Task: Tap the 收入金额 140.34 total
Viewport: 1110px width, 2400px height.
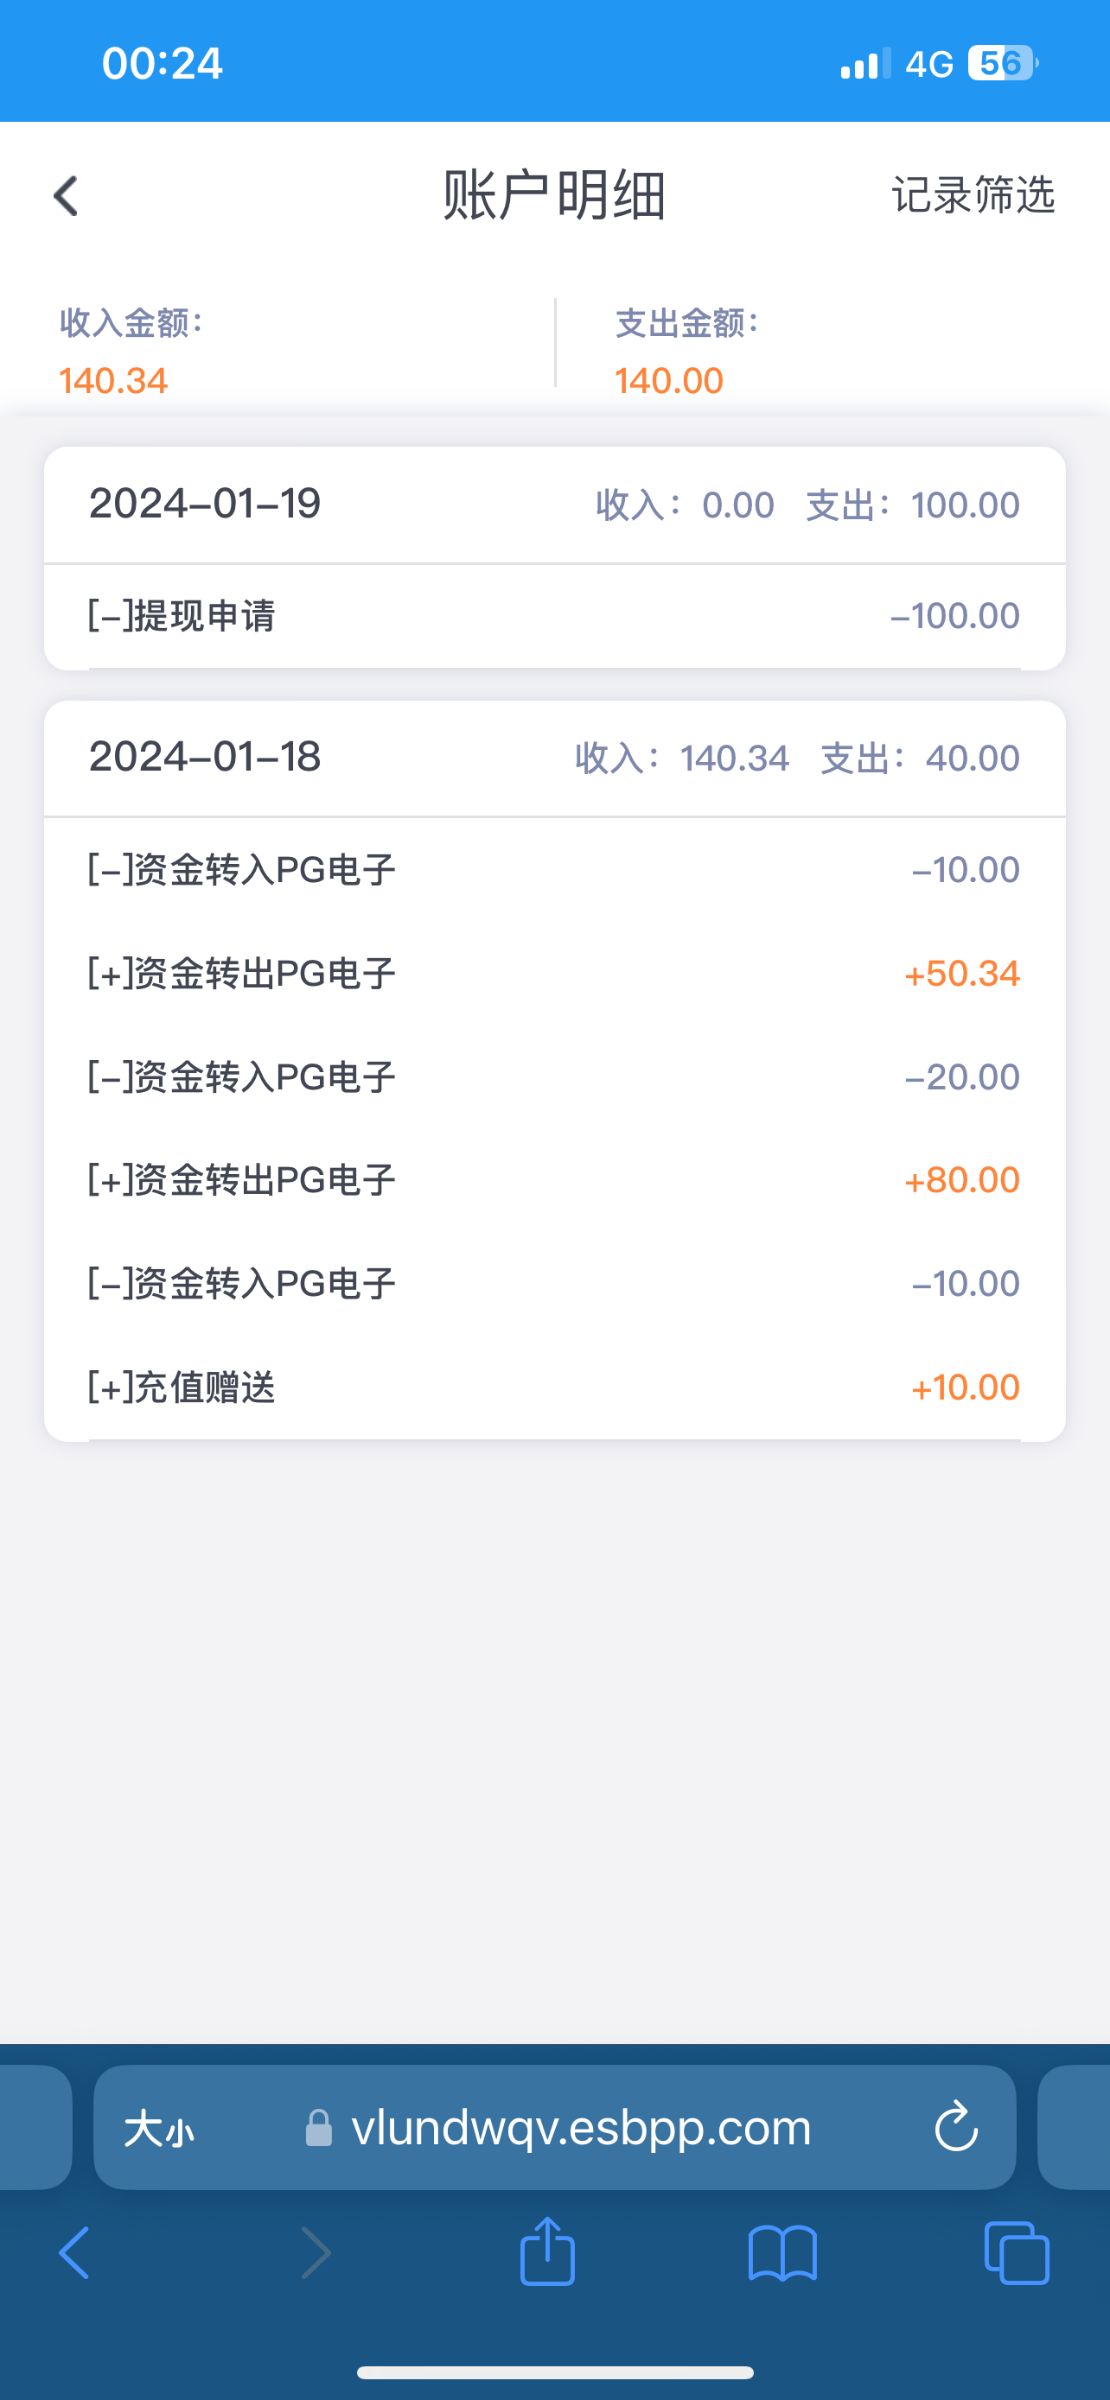Action: coord(114,380)
